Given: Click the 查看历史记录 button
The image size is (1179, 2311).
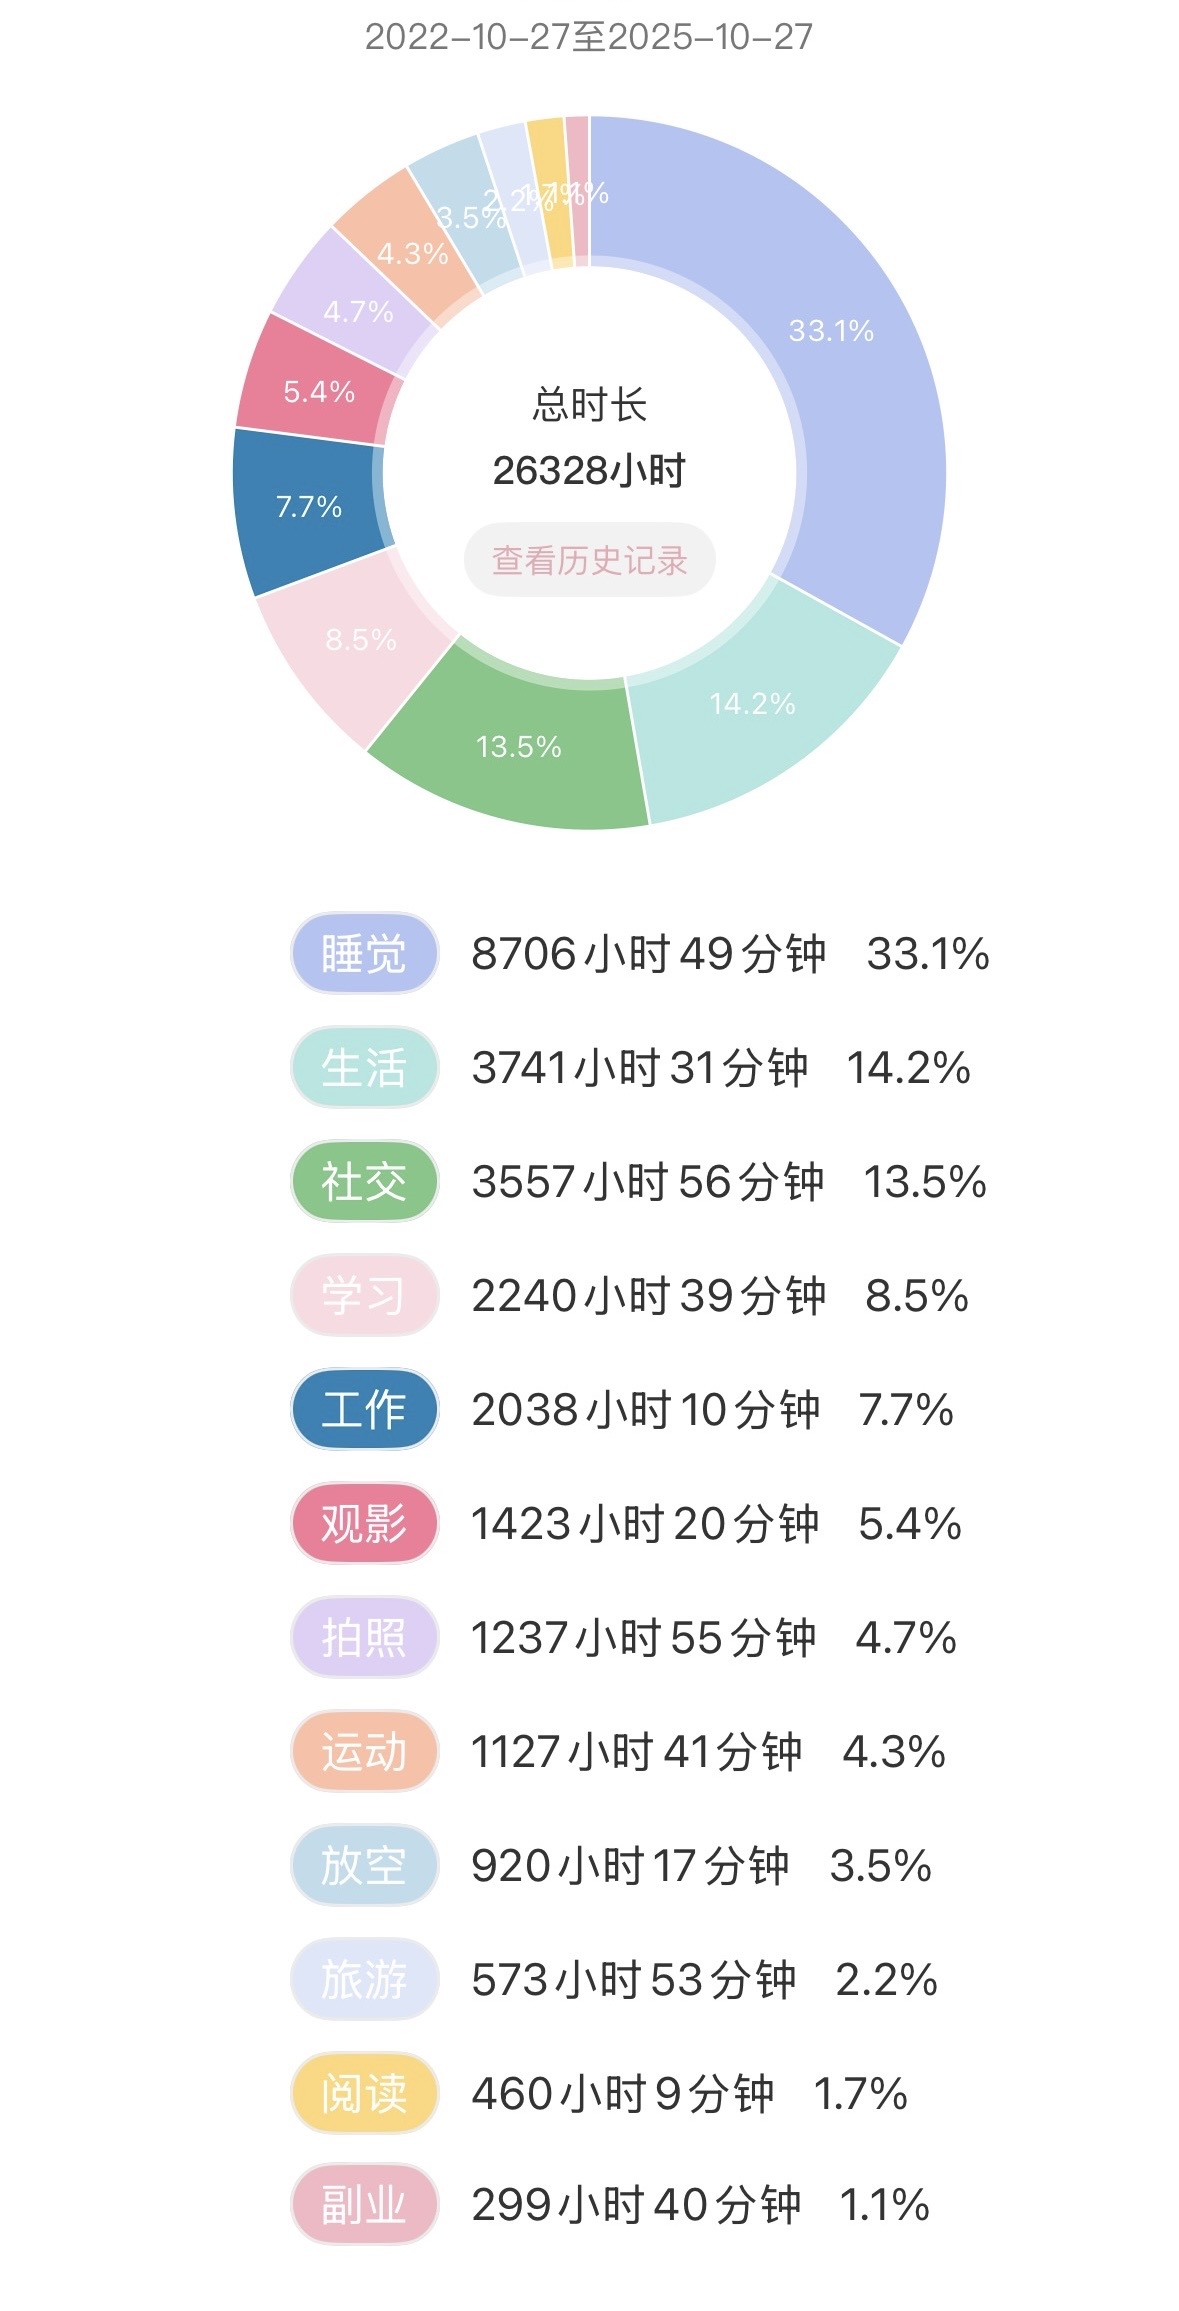Looking at the screenshot, I should tap(589, 560).
